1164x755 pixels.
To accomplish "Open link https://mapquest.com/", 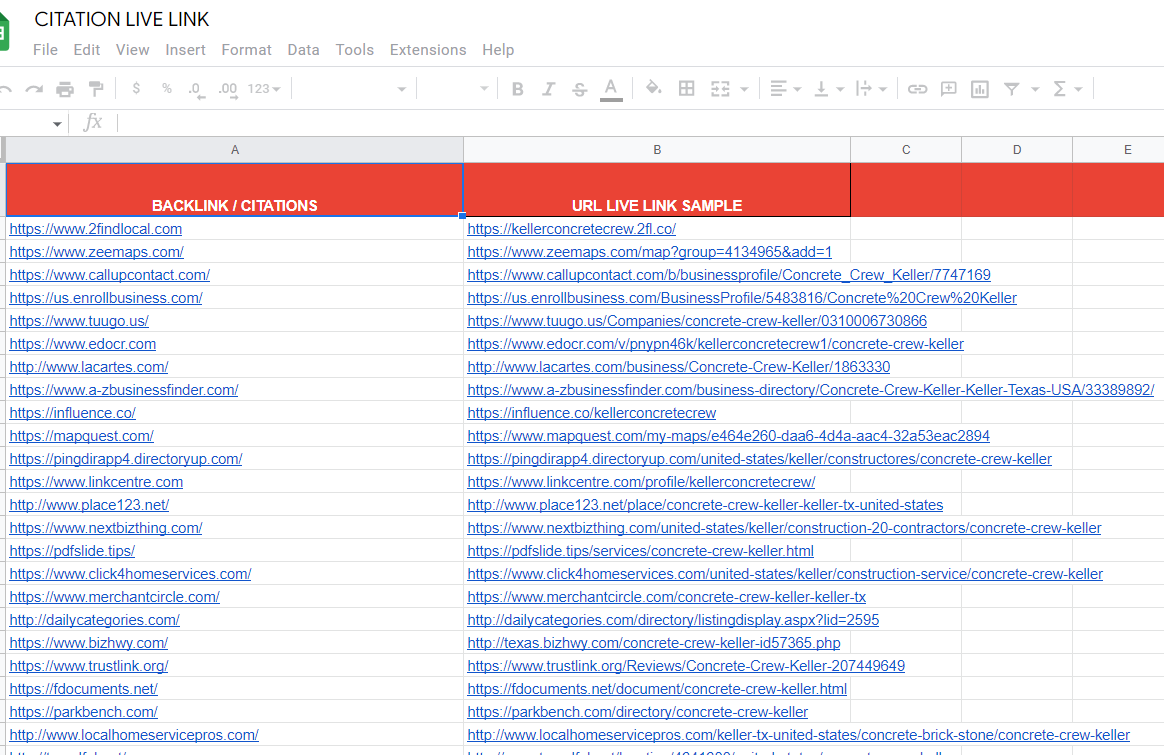I will click(82, 436).
